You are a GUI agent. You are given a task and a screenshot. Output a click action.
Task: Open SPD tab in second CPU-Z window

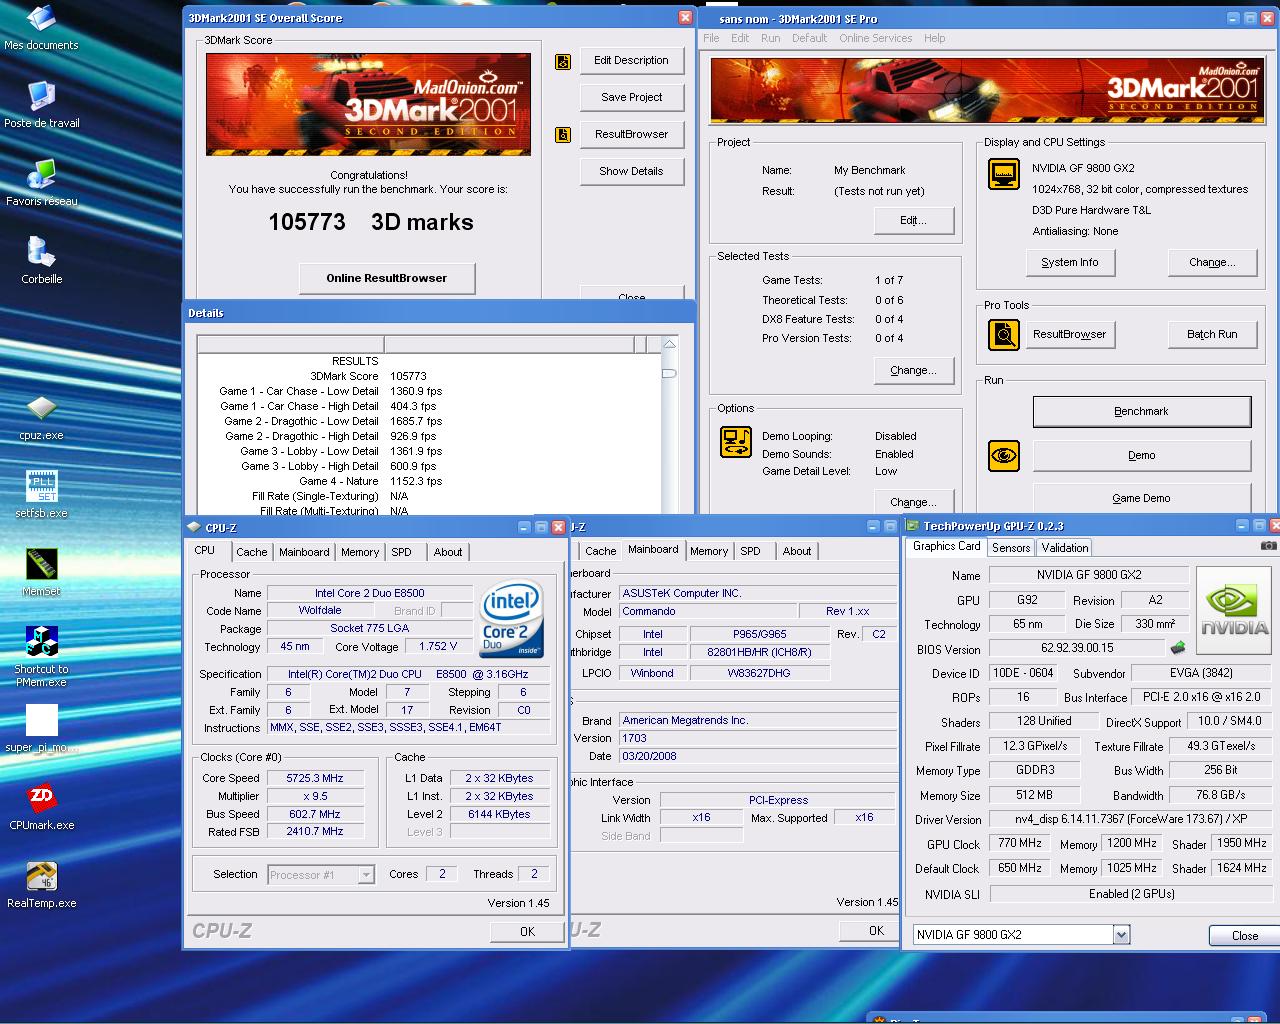pyautogui.click(x=750, y=551)
